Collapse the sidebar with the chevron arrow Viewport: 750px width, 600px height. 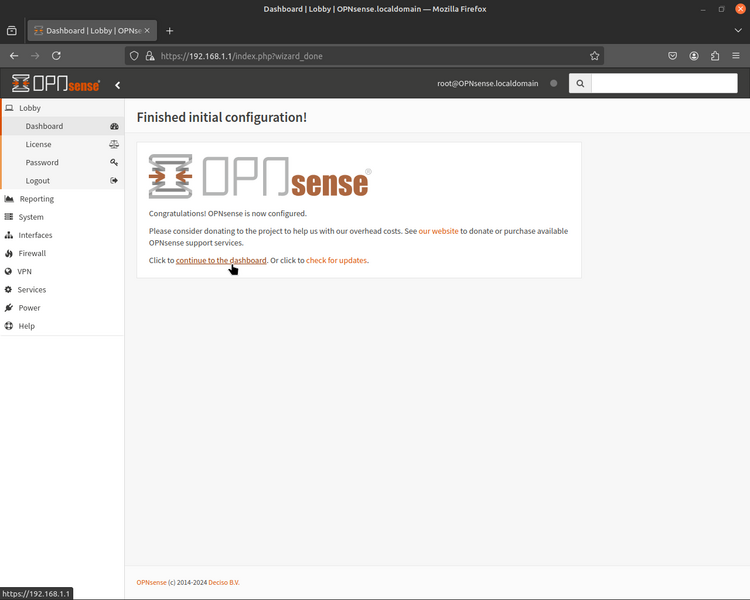pos(117,85)
